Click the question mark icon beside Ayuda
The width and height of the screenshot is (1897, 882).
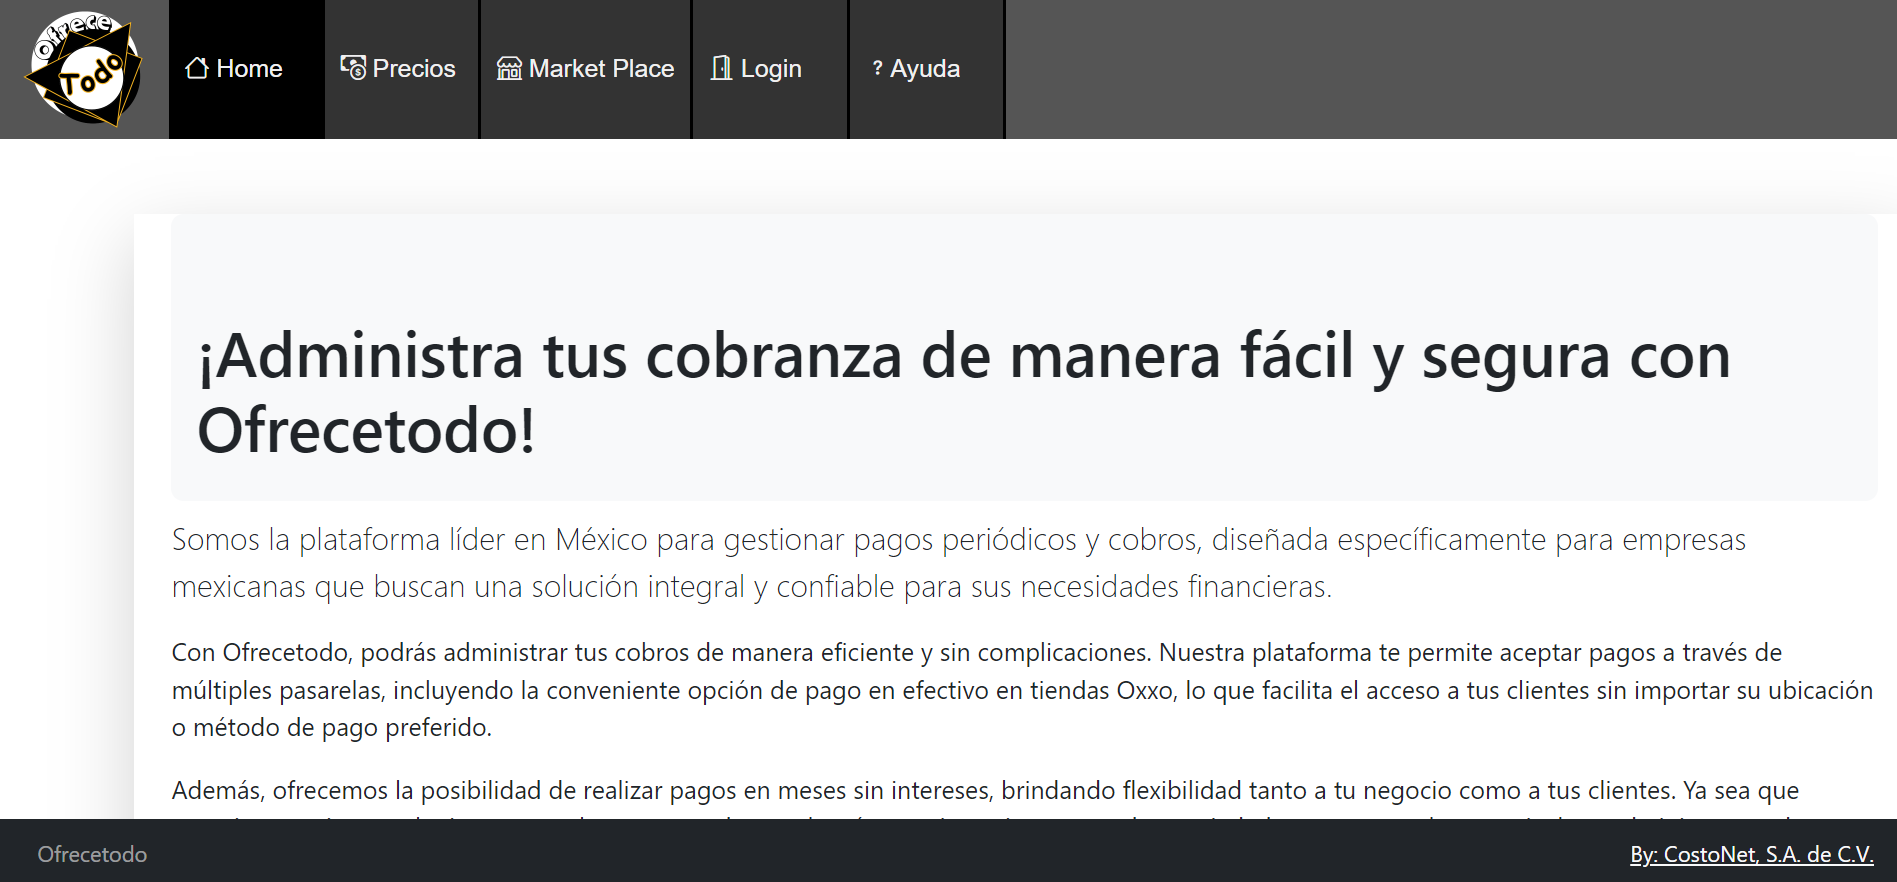877,68
